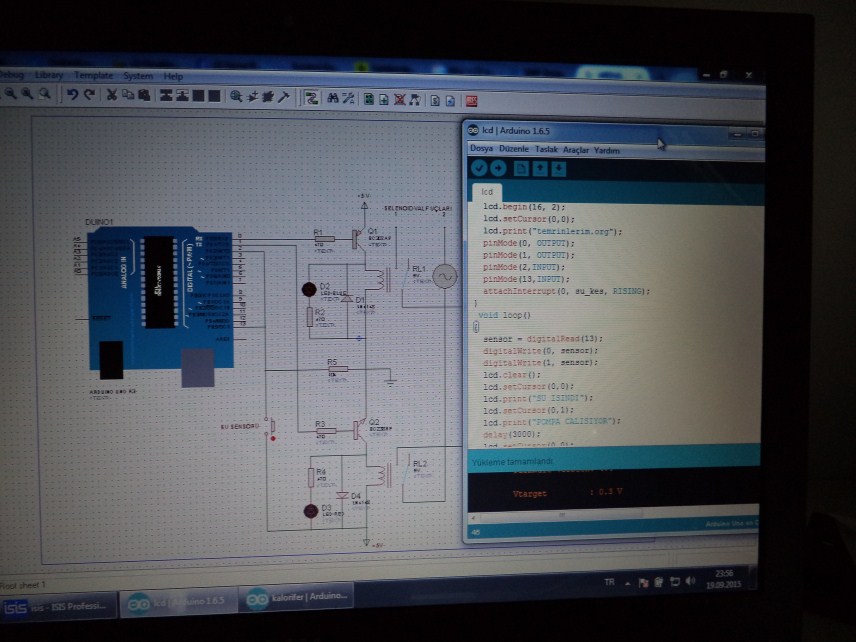Image resolution: width=856 pixels, height=642 pixels.
Task: Click the volume speaker tray icon
Action: tap(690, 582)
